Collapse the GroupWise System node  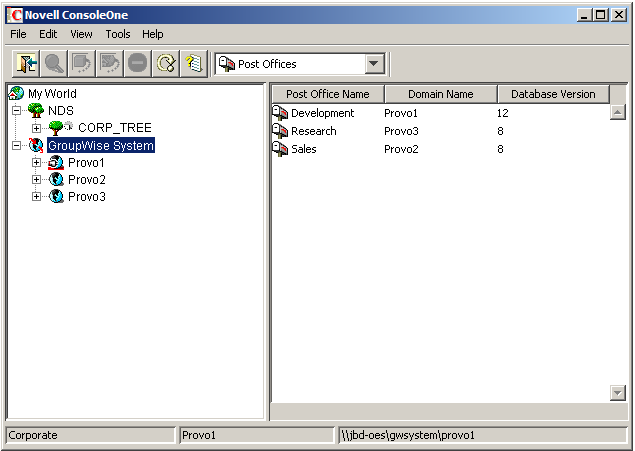click(16, 145)
